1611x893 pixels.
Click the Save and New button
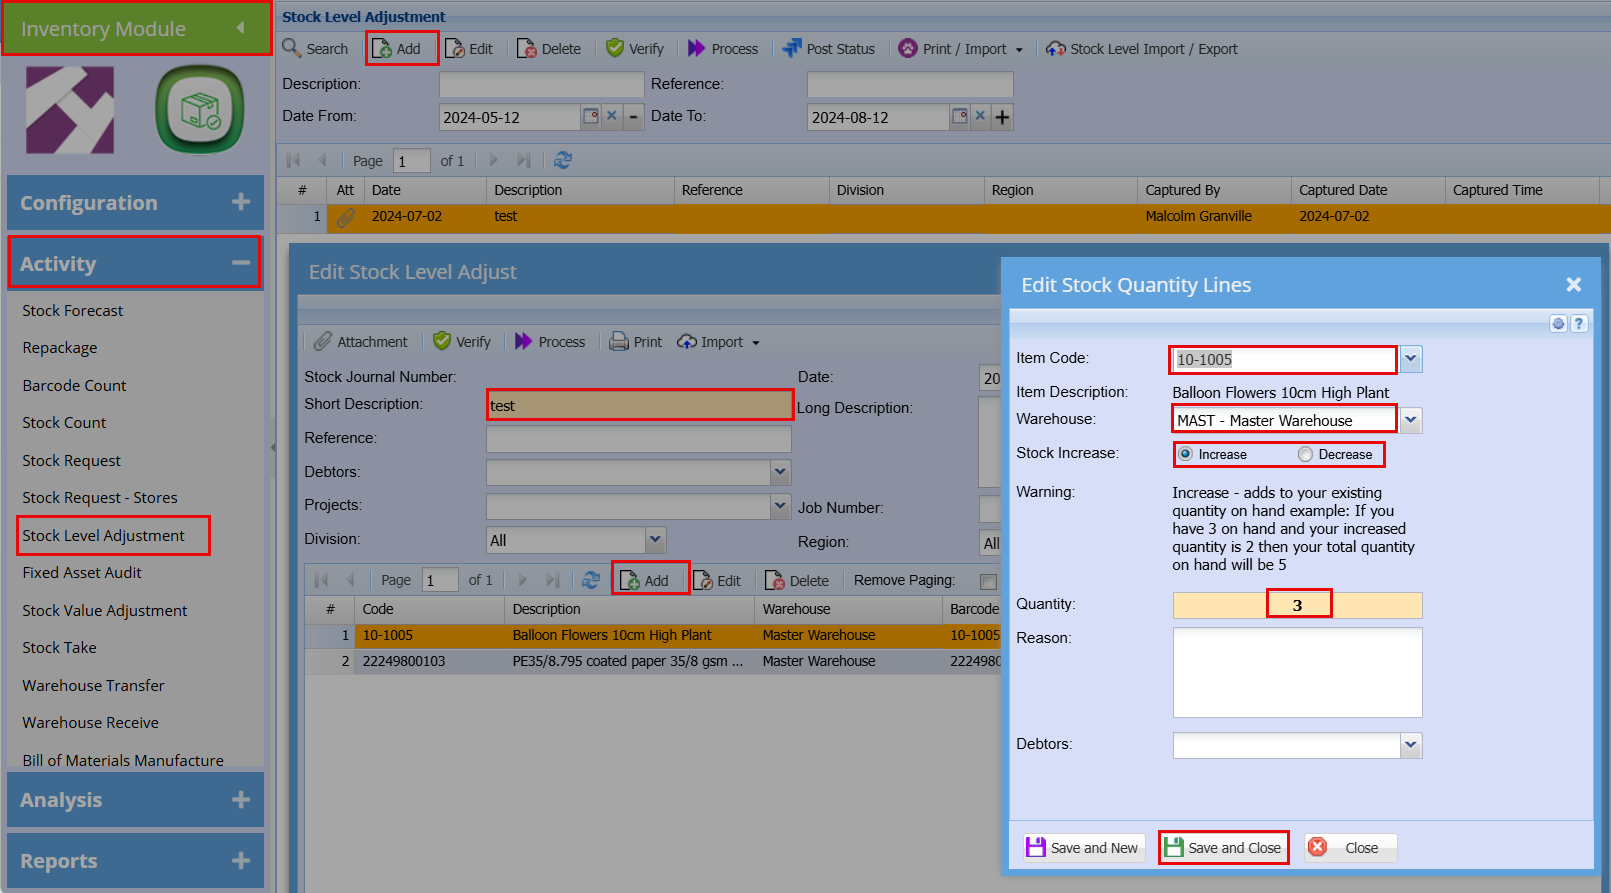1083,848
